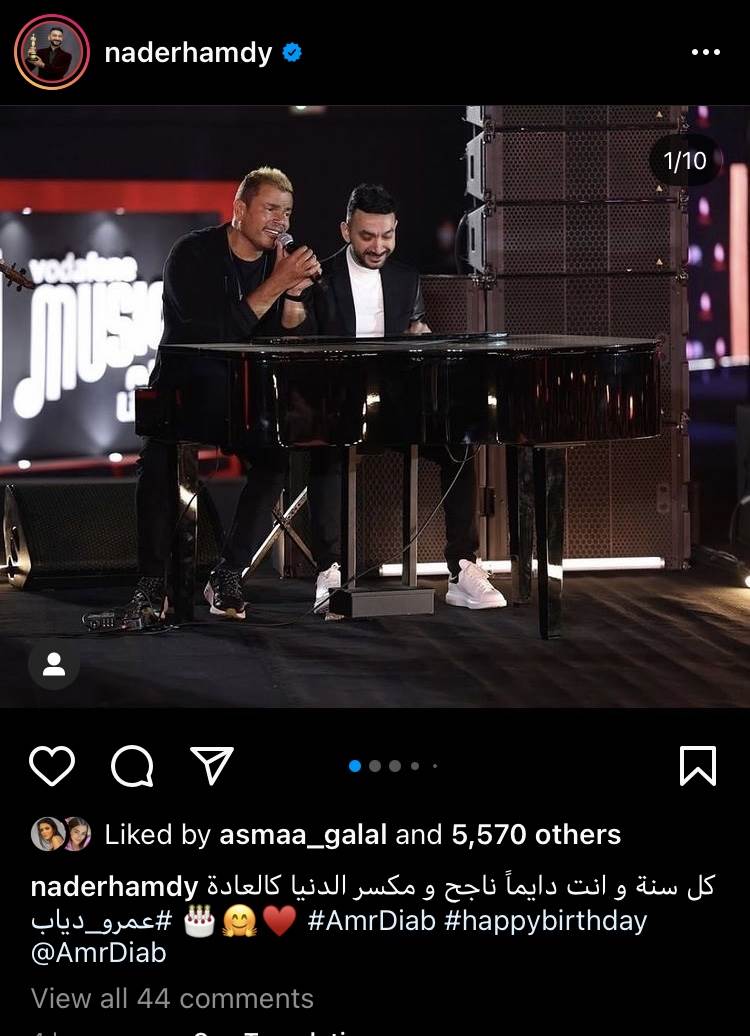The image size is (750, 1036).
Task: Save post with the bookmark icon
Action: pos(698,766)
